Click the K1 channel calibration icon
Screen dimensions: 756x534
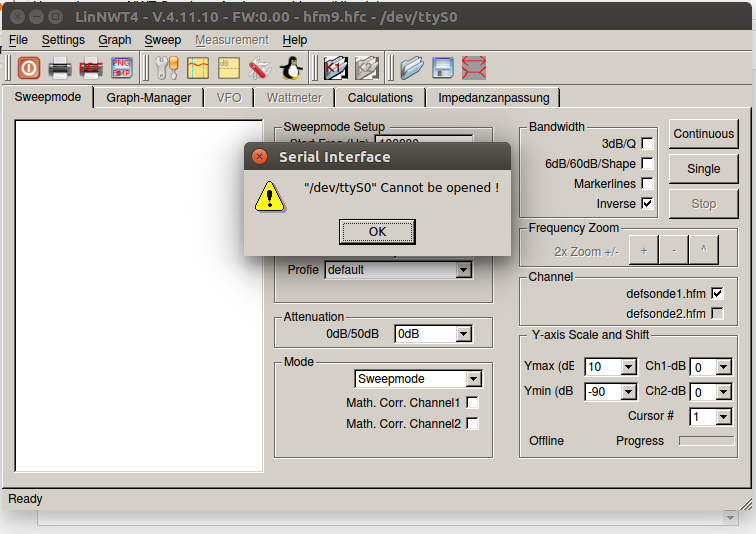(336, 68)
